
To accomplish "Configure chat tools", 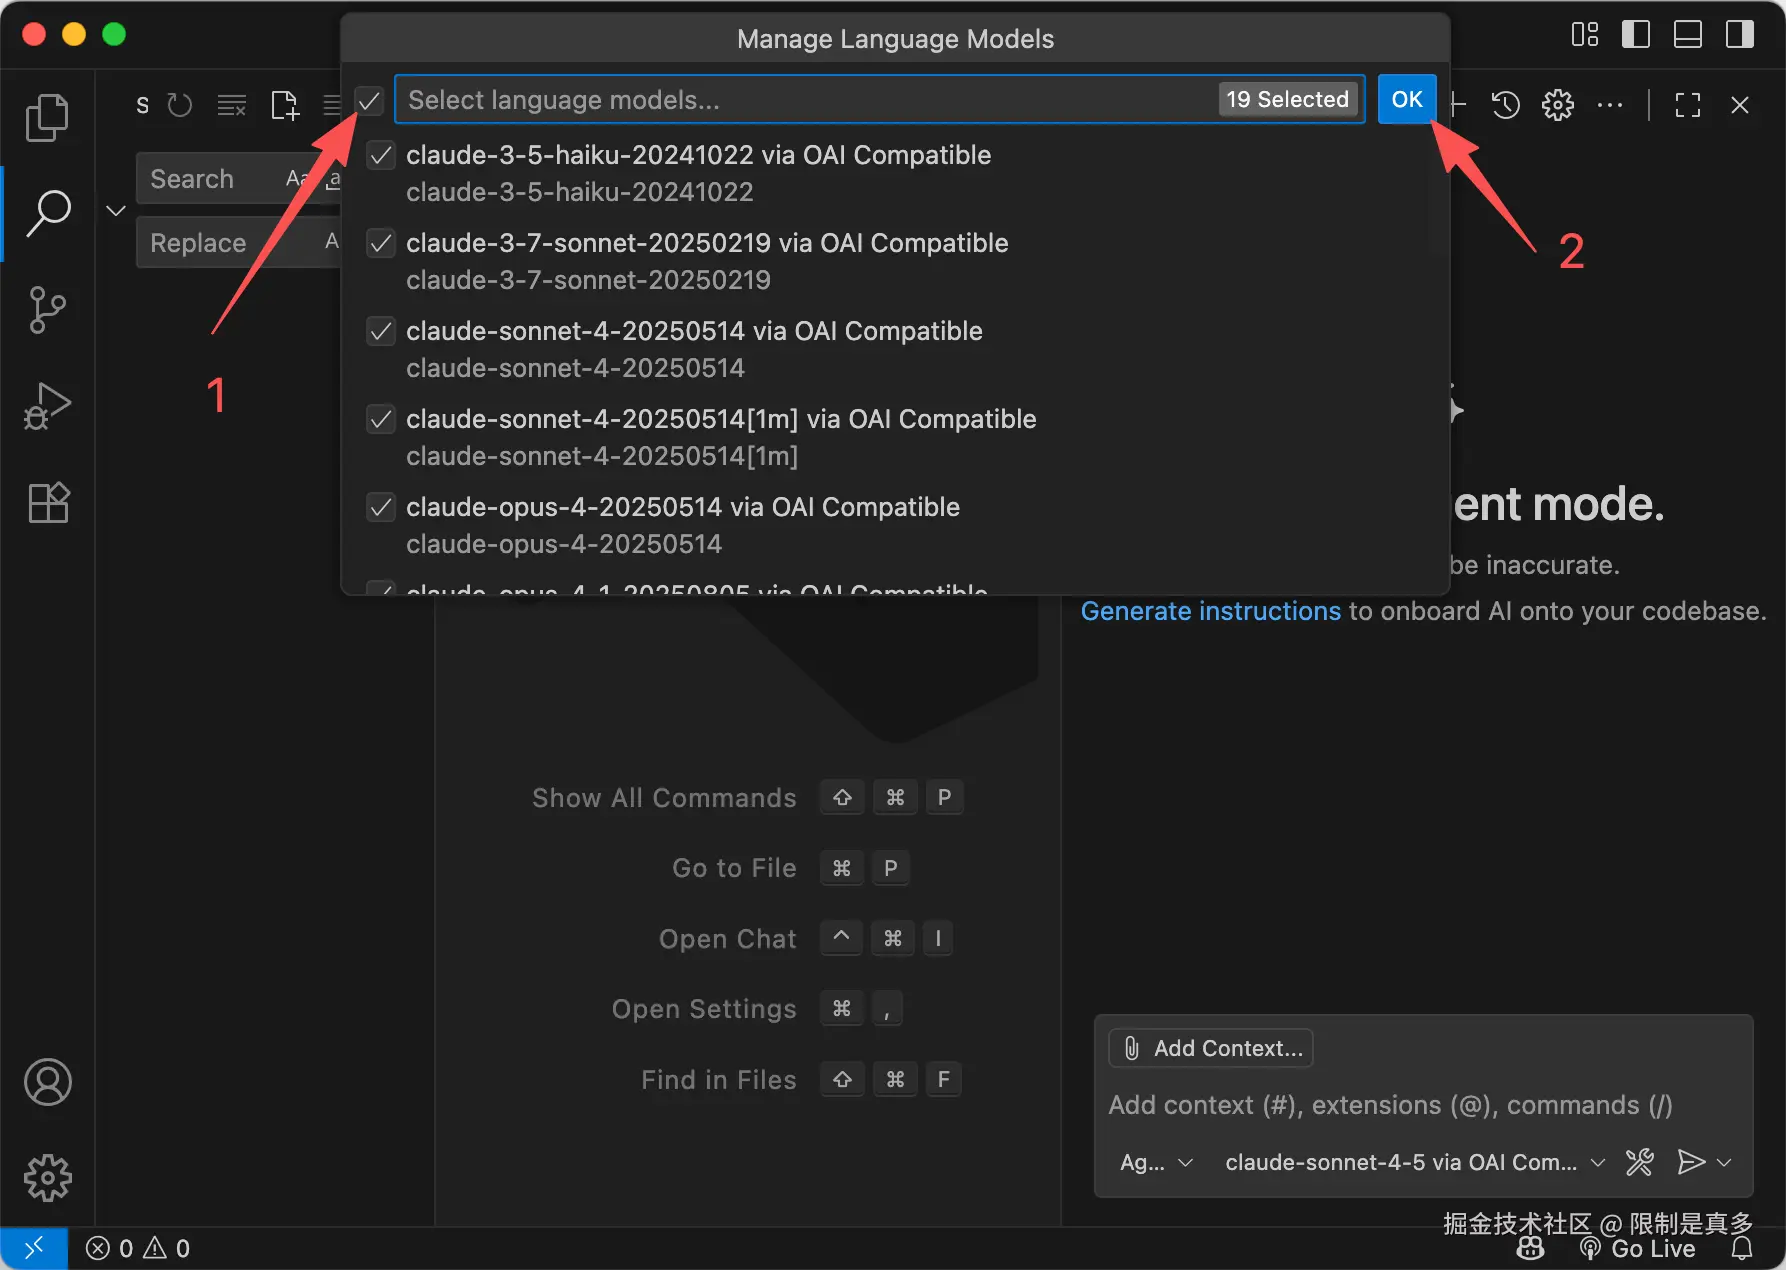I will (x=1640, y=1162).
